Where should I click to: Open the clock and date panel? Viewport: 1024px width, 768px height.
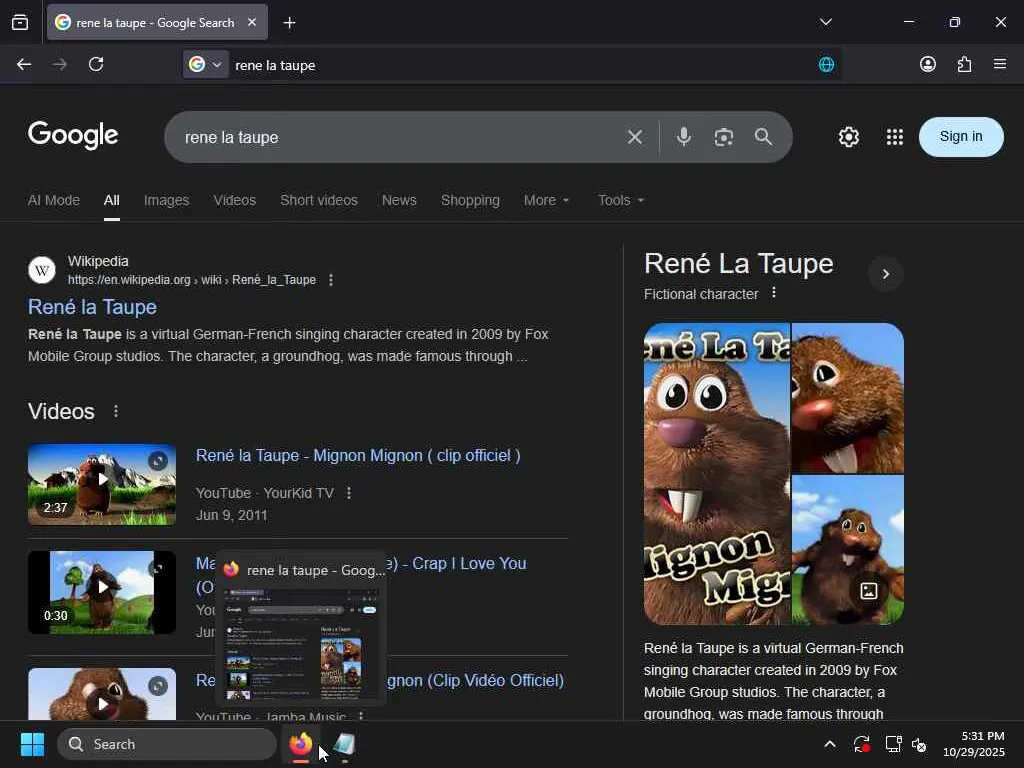(x=974, y=744)
